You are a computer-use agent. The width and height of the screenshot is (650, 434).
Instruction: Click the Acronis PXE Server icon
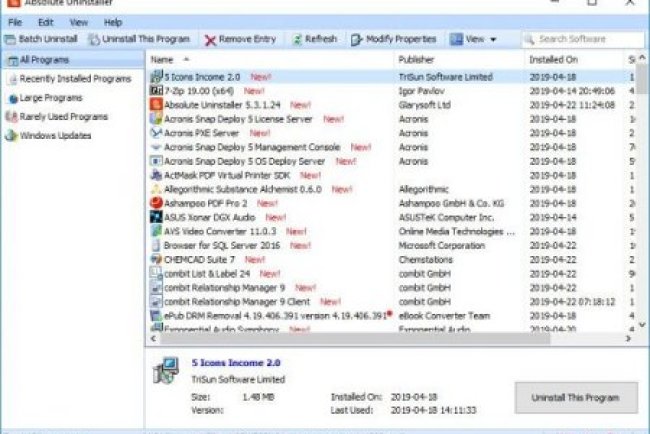(156, 133)
